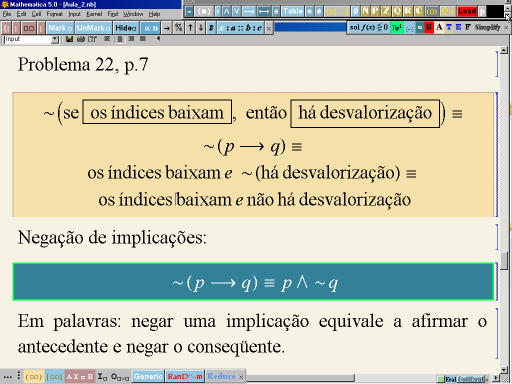Click the Generic palette button
This screenshot has width=512, height=384.
tap(148, 376)
